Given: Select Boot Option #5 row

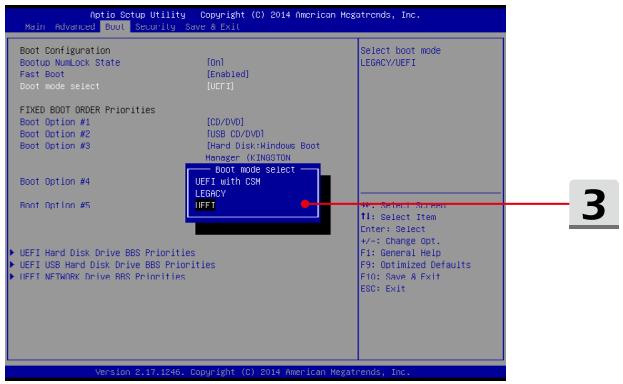Looking at the screenshot, I should [55, 205].
